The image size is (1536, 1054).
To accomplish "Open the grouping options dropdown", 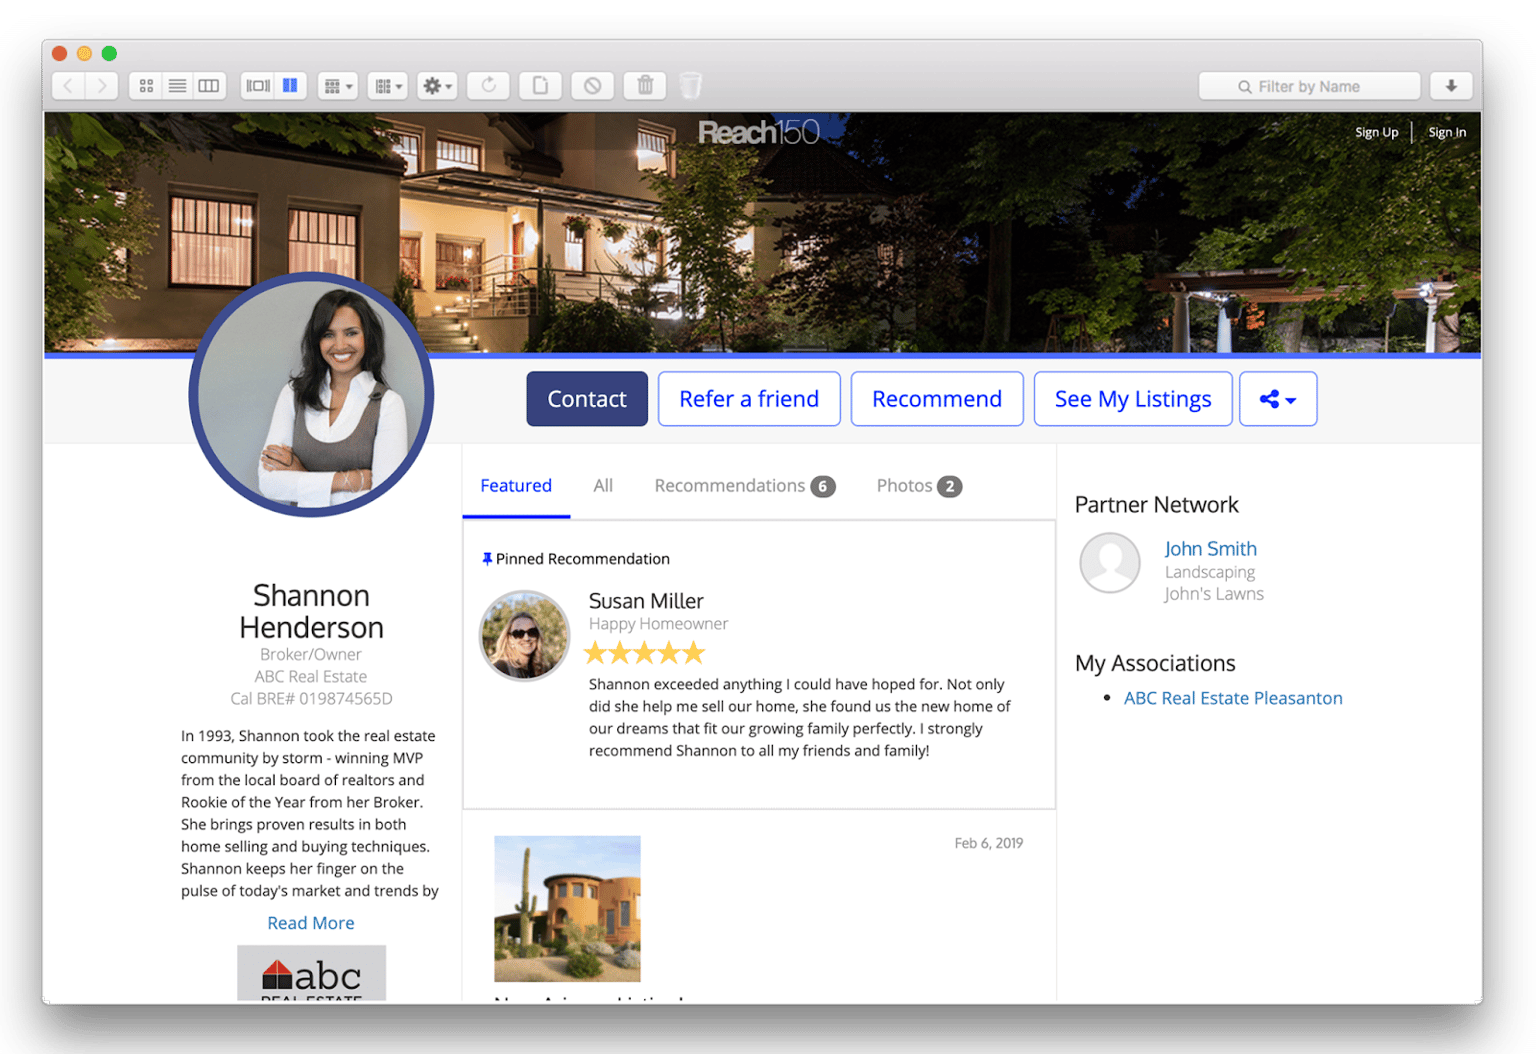I will click(x=388, y=86).
